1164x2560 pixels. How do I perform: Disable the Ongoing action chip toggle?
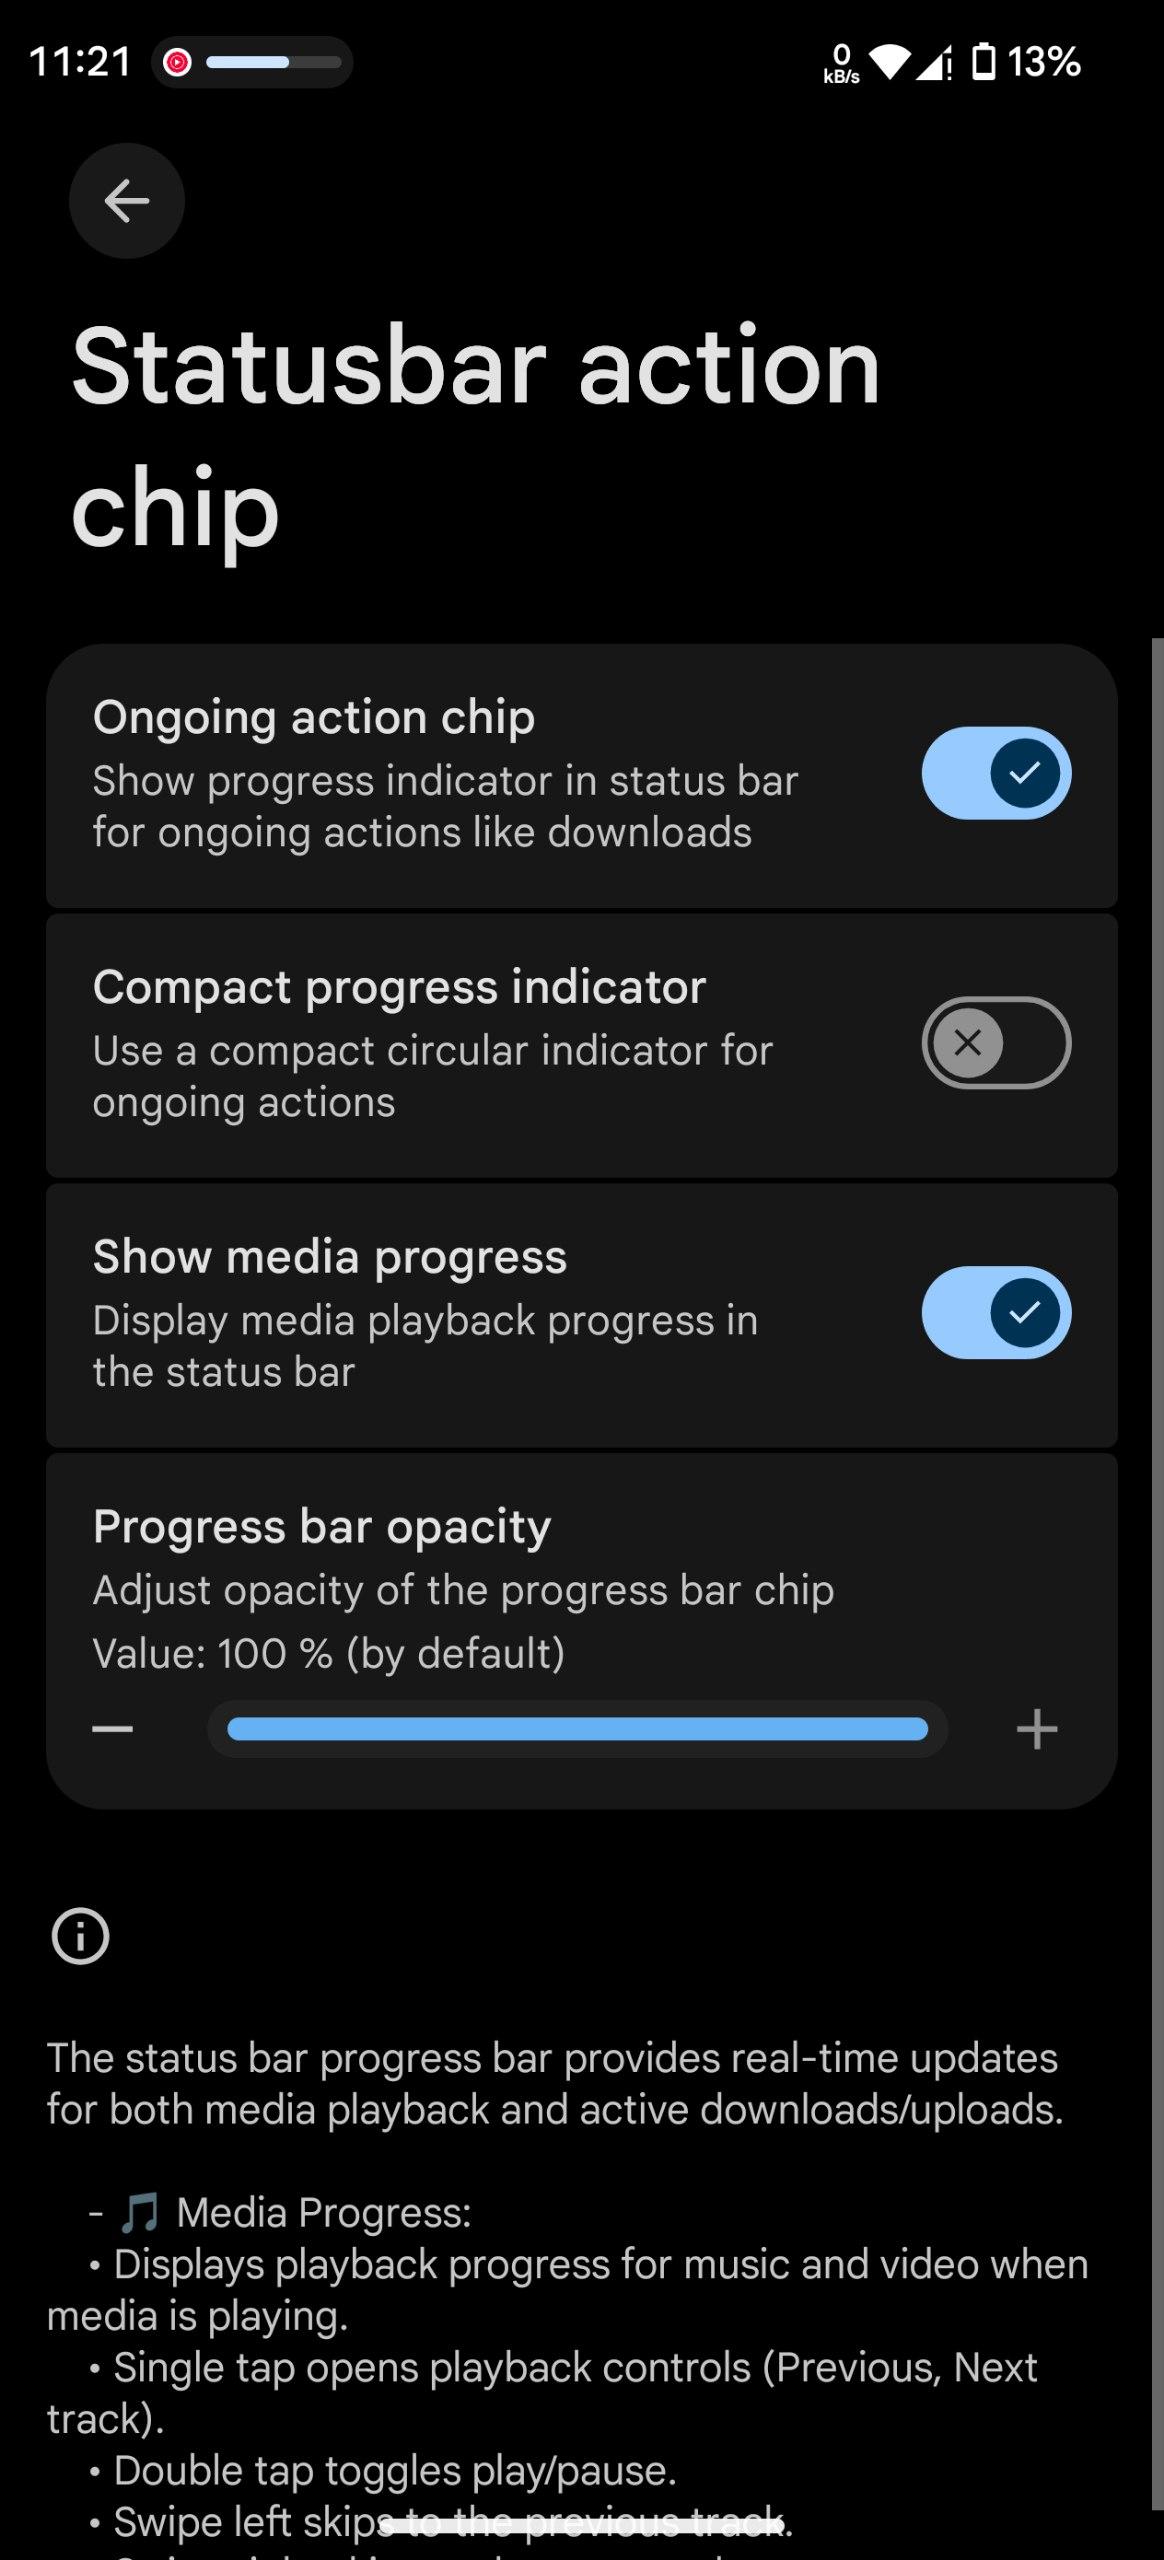[996, 773]
